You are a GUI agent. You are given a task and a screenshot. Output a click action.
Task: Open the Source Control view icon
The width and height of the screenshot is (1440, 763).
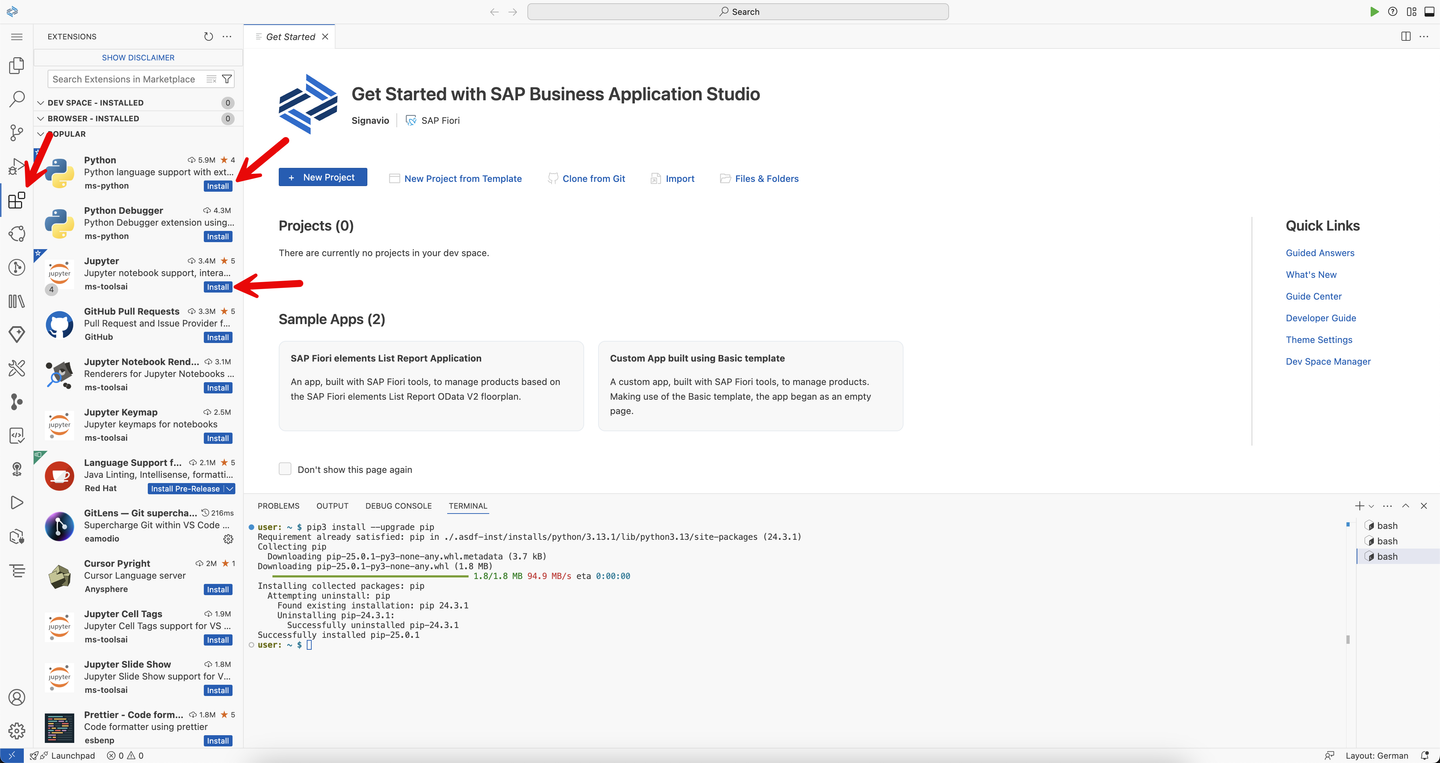pyautogui.click(x=16, y=133)
